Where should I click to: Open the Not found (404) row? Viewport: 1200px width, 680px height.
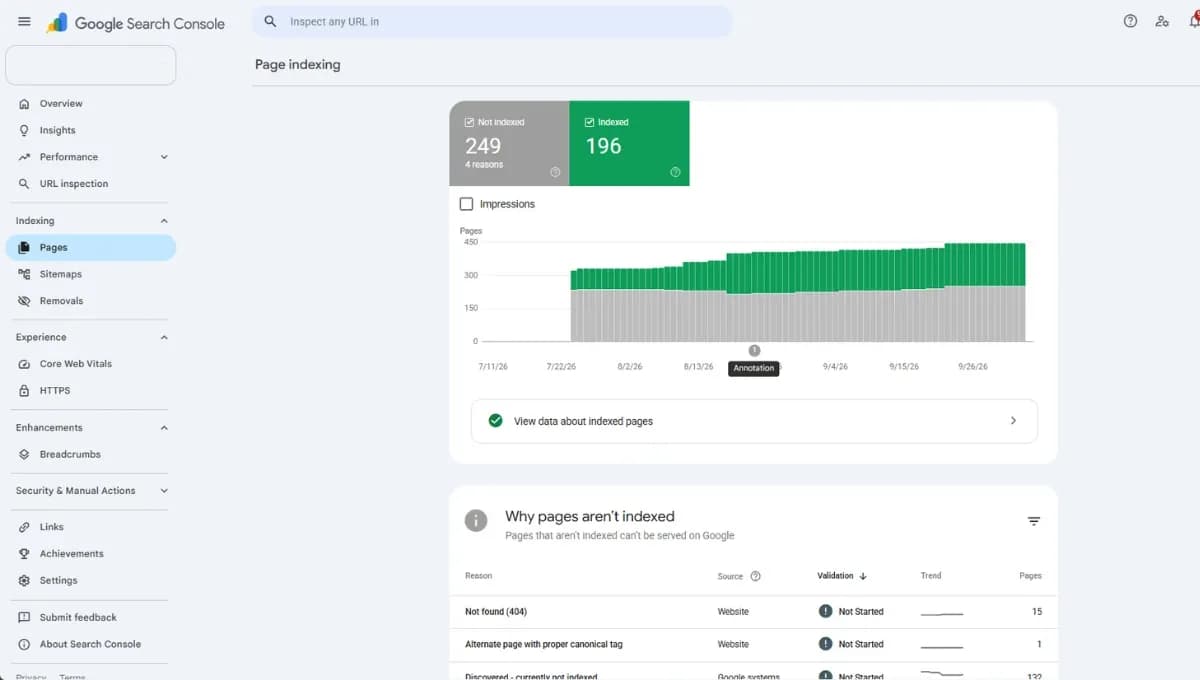click(753, 612)
